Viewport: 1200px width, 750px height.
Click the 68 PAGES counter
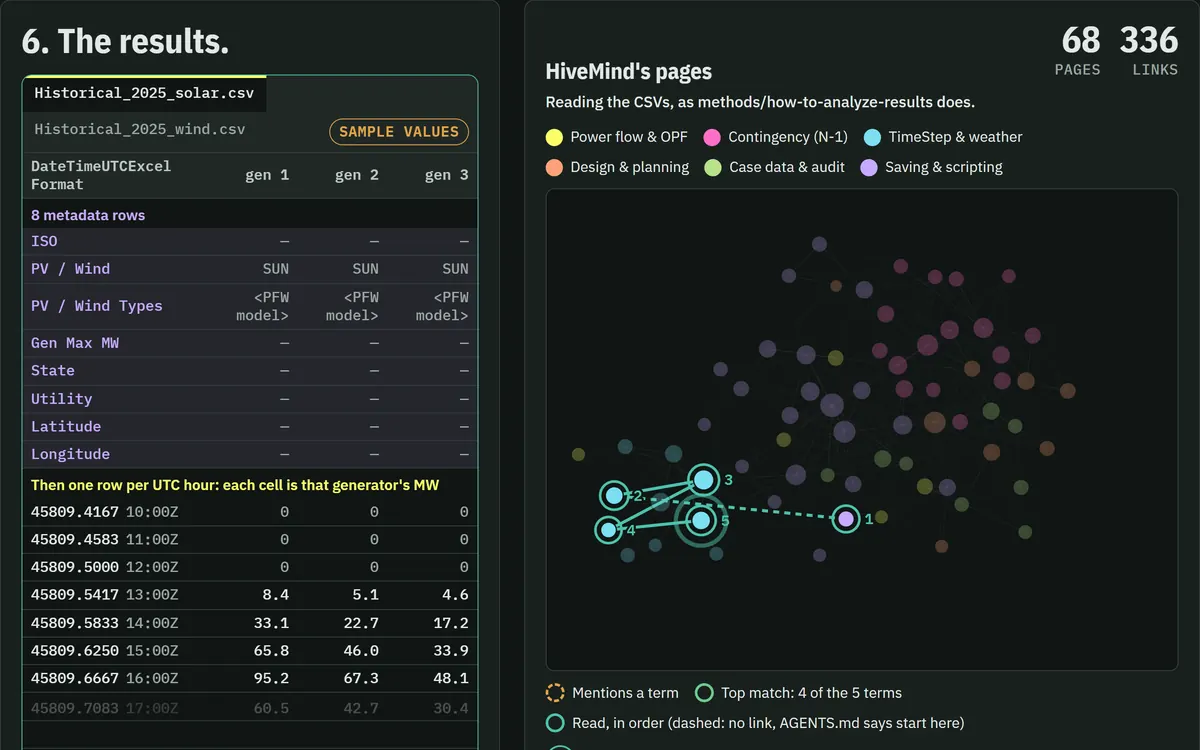tap(1079, 50)
